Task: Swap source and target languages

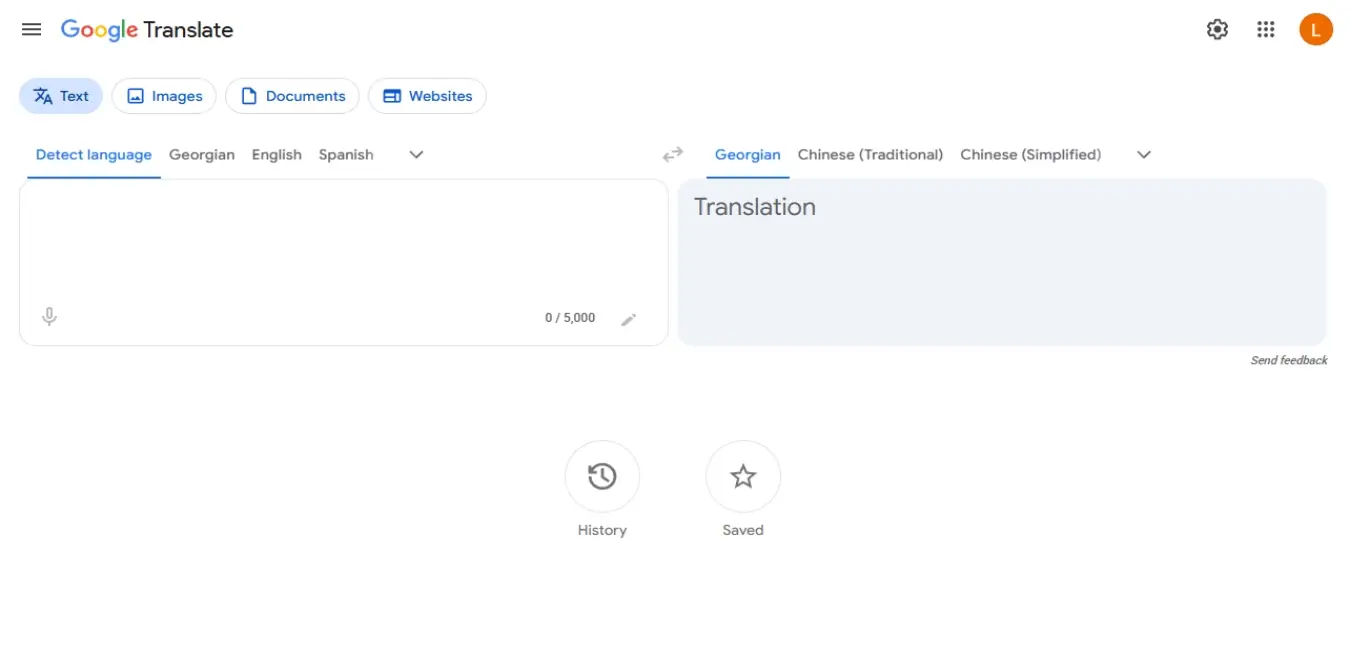Action: point(673,154)
